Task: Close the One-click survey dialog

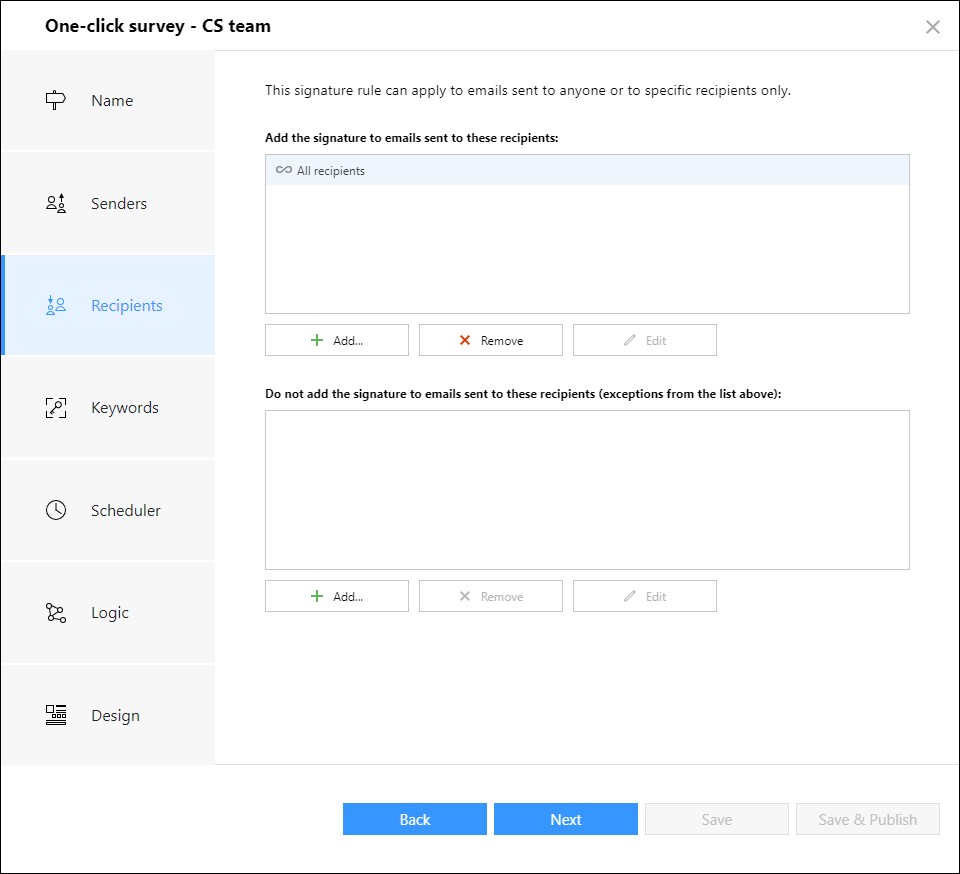Action: (x=932, y=27)
